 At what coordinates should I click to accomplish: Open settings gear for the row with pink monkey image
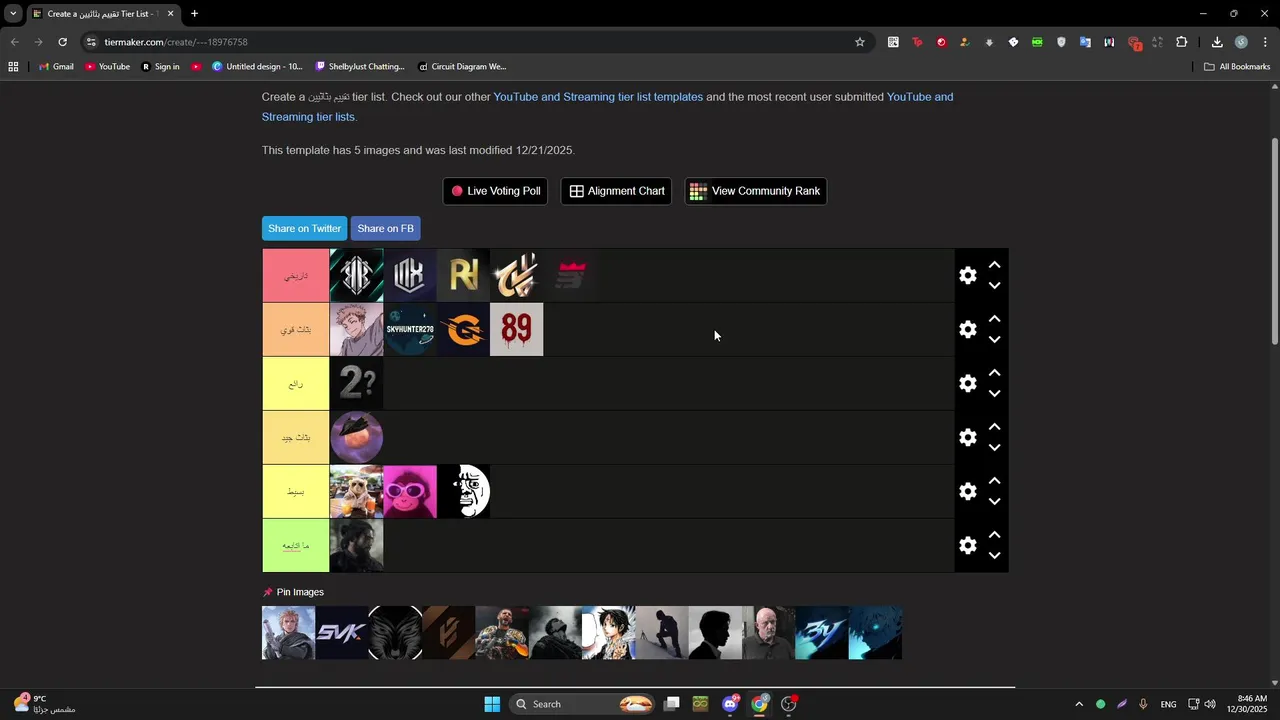[967, 491]
